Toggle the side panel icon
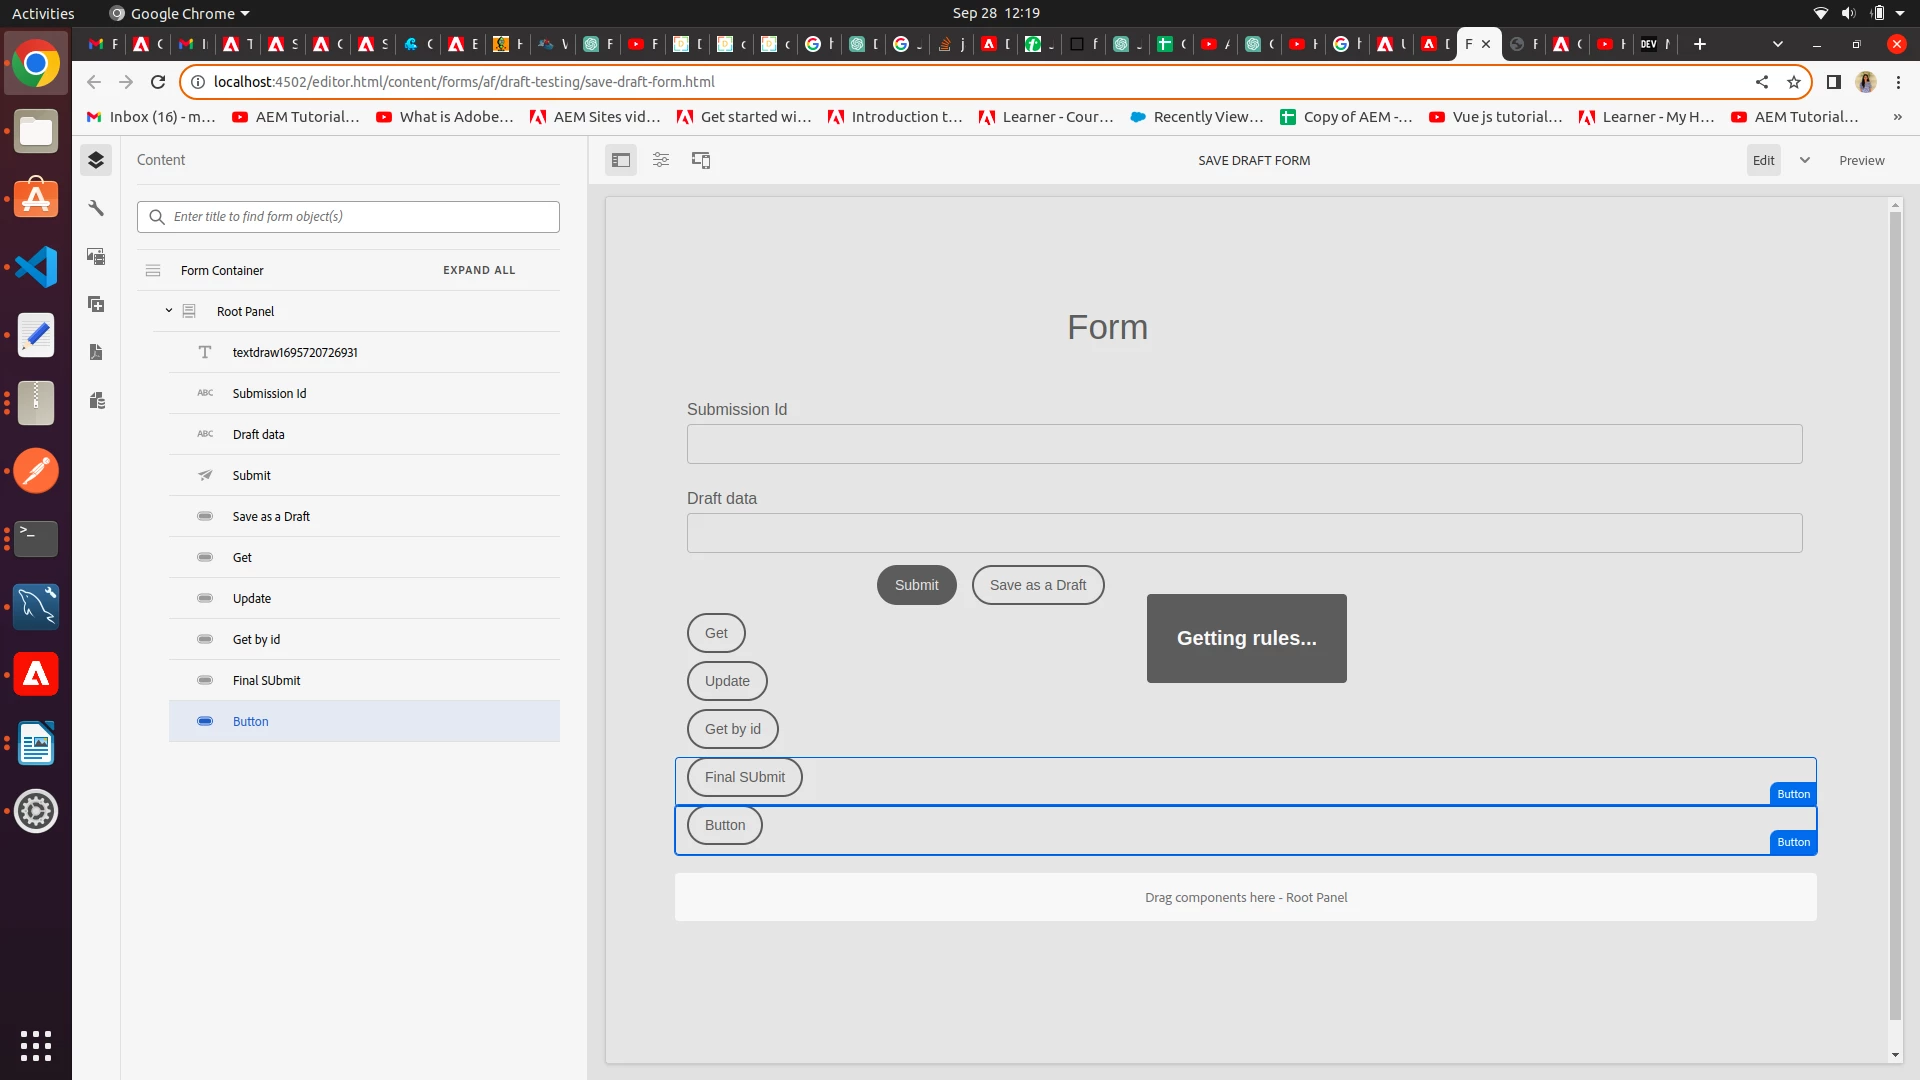This screenshot has height=1080, width=1920. tap(621, 160)
